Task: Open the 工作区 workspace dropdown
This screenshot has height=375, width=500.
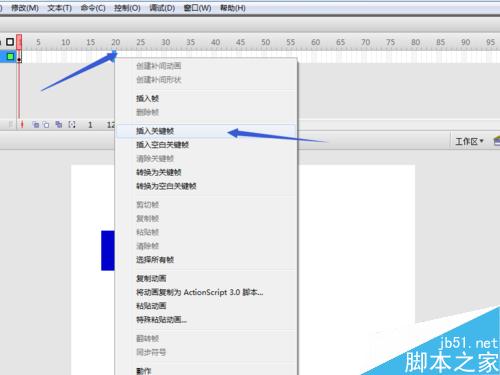Action: coord(469,141)
